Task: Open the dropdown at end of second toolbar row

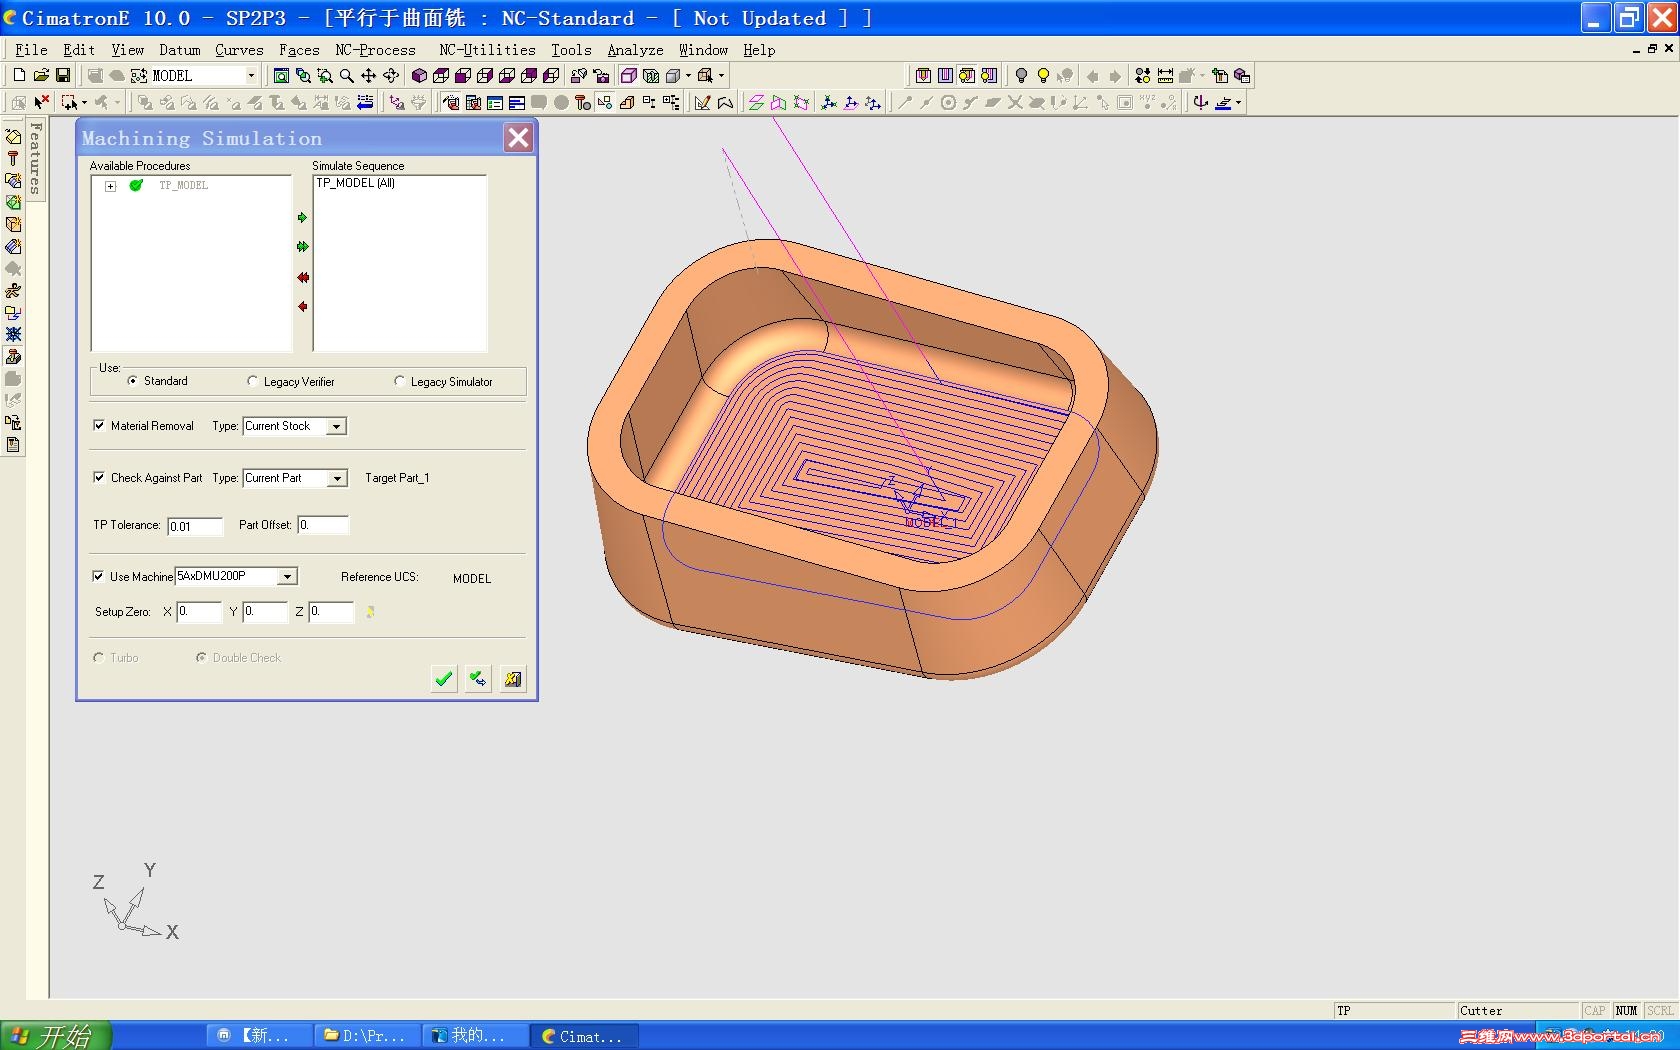Action: [1238, 102]
